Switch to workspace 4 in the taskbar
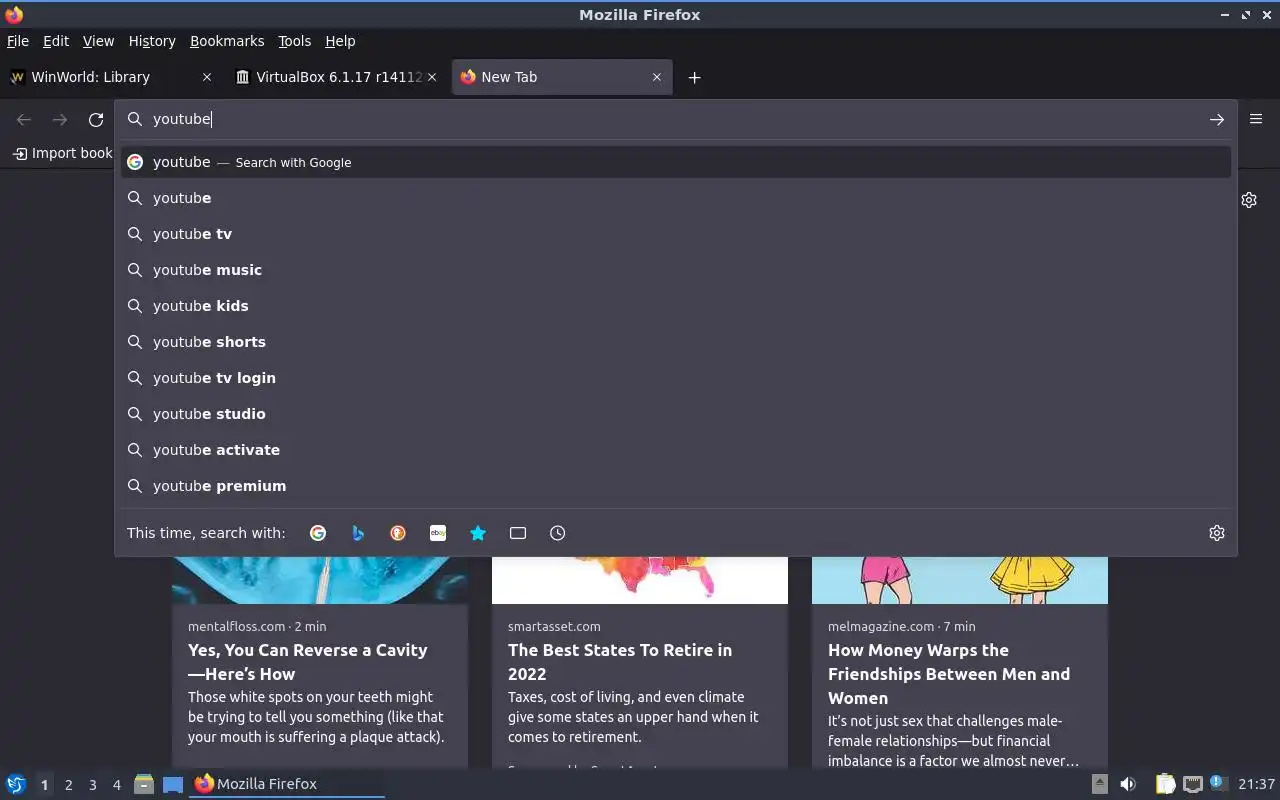 [x=116, y=785]
